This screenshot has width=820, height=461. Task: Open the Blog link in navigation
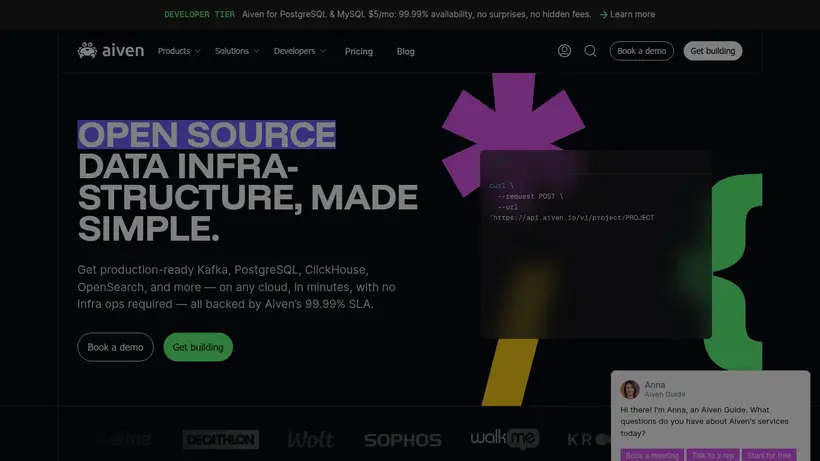(x=405, y=51)
